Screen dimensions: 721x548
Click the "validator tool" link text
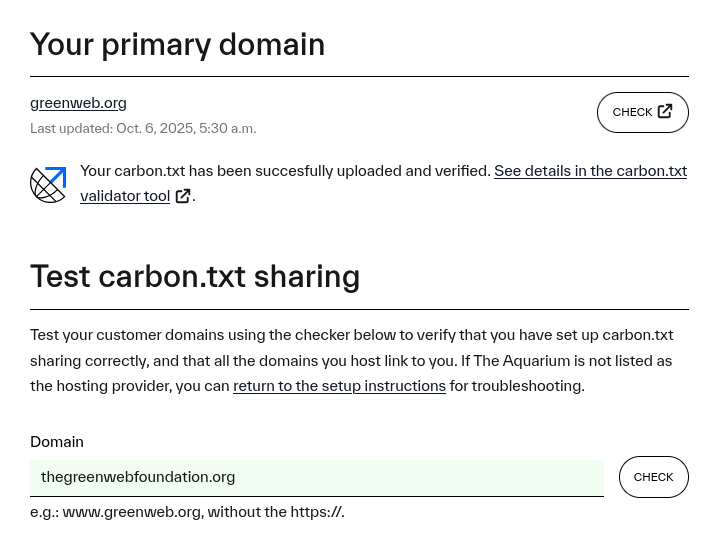point(125,196)
